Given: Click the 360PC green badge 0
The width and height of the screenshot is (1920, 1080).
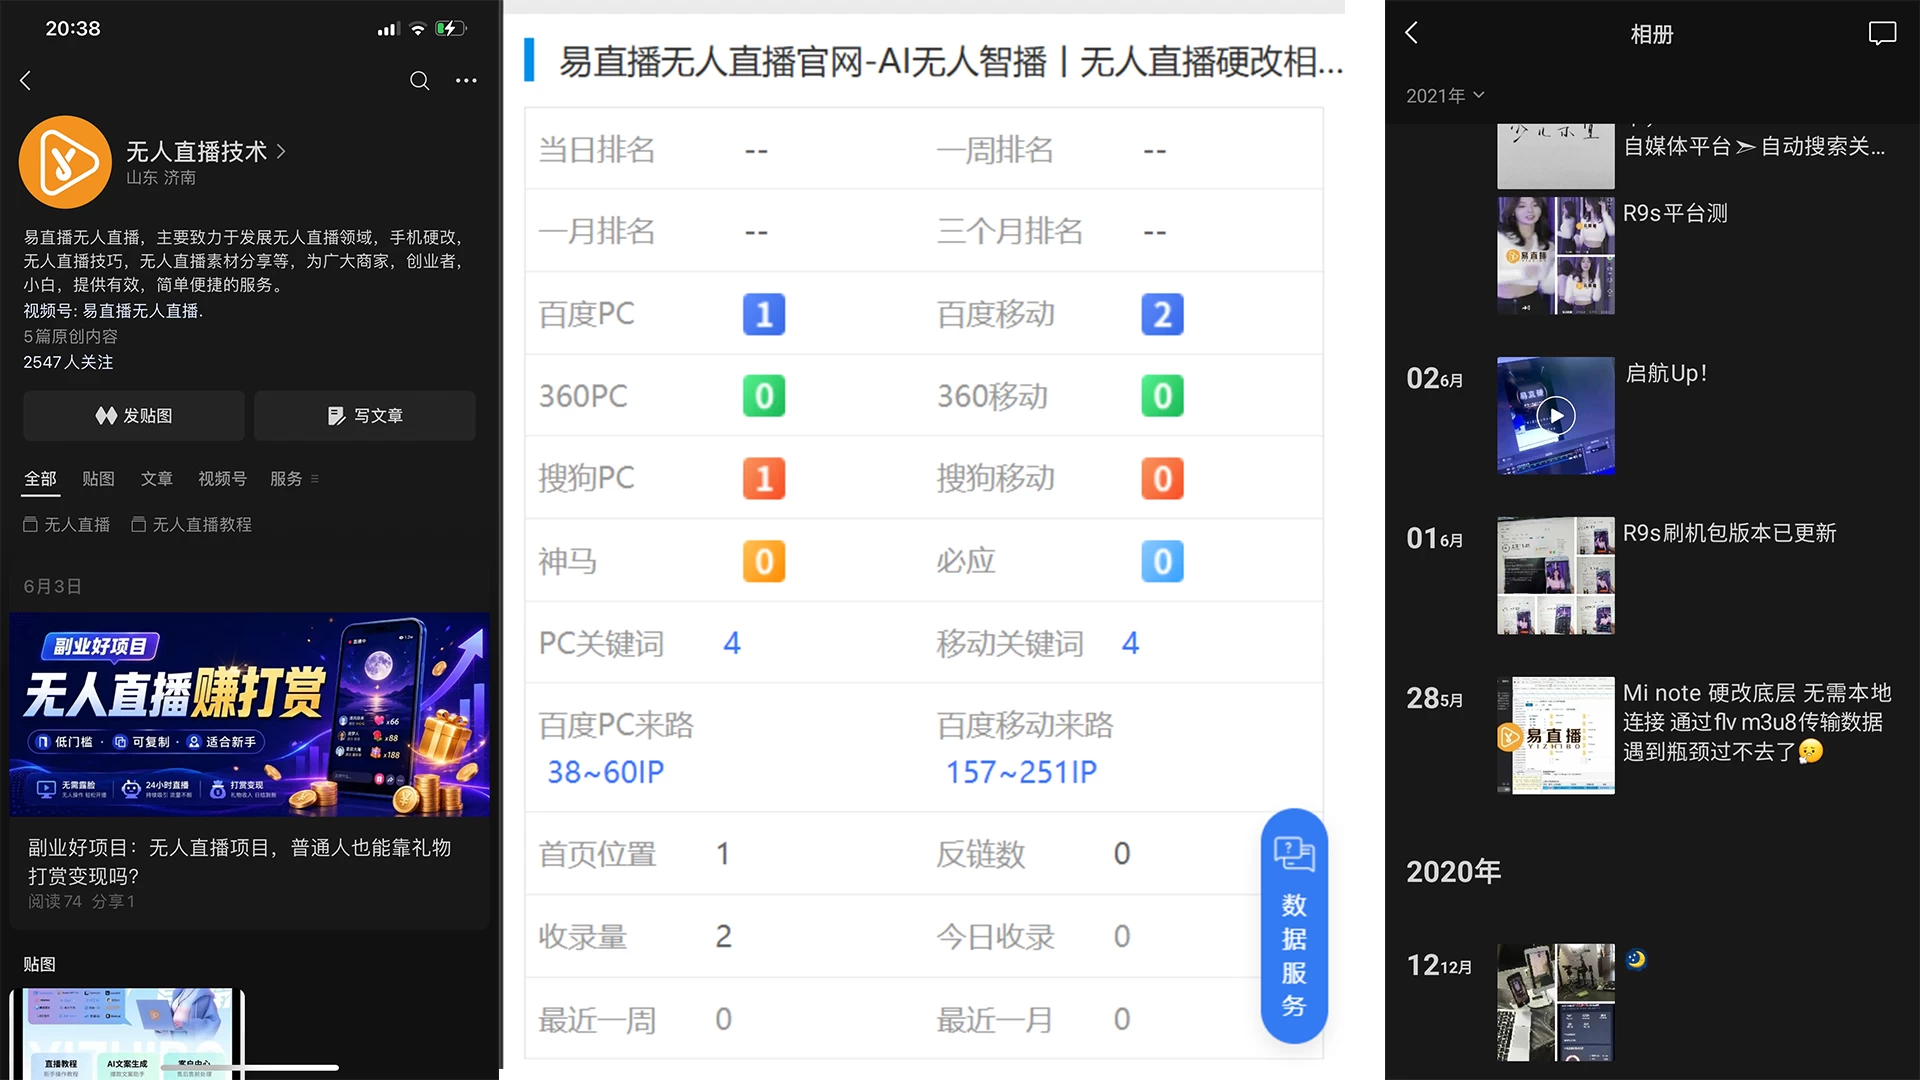Looking at the screenshot, I should click(x=764, y=396).
